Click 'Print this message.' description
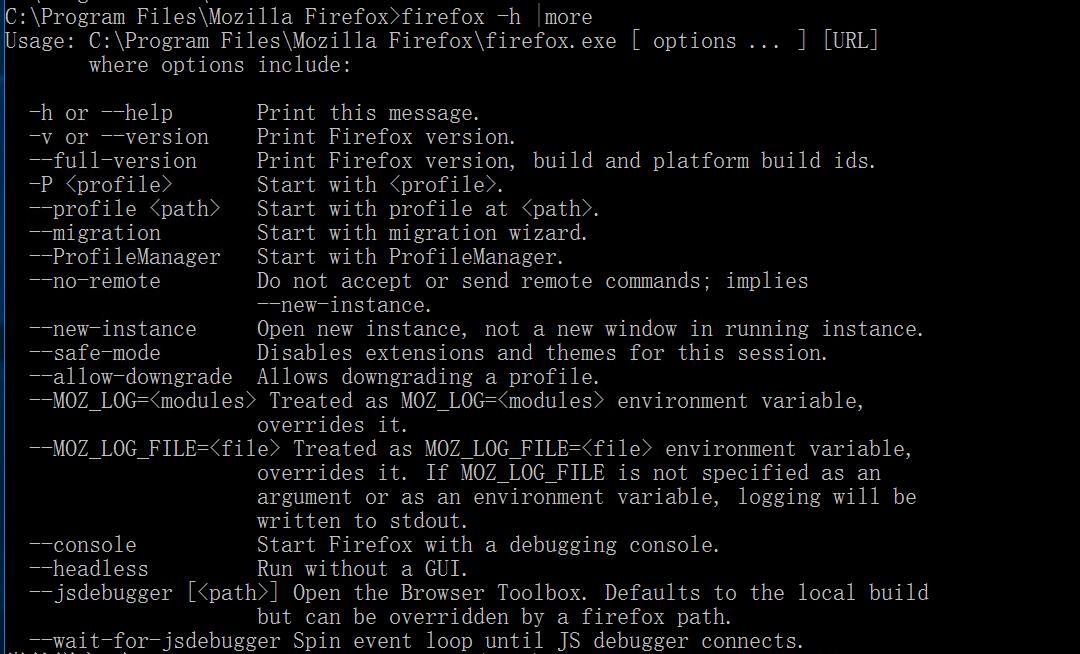 [x=368, y=113]
